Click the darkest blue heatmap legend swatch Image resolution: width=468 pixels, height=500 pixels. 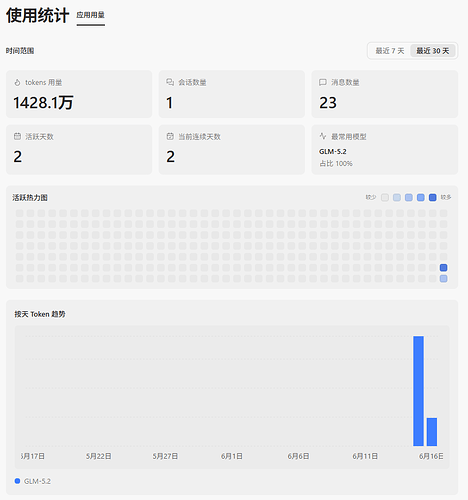[433, 197]
